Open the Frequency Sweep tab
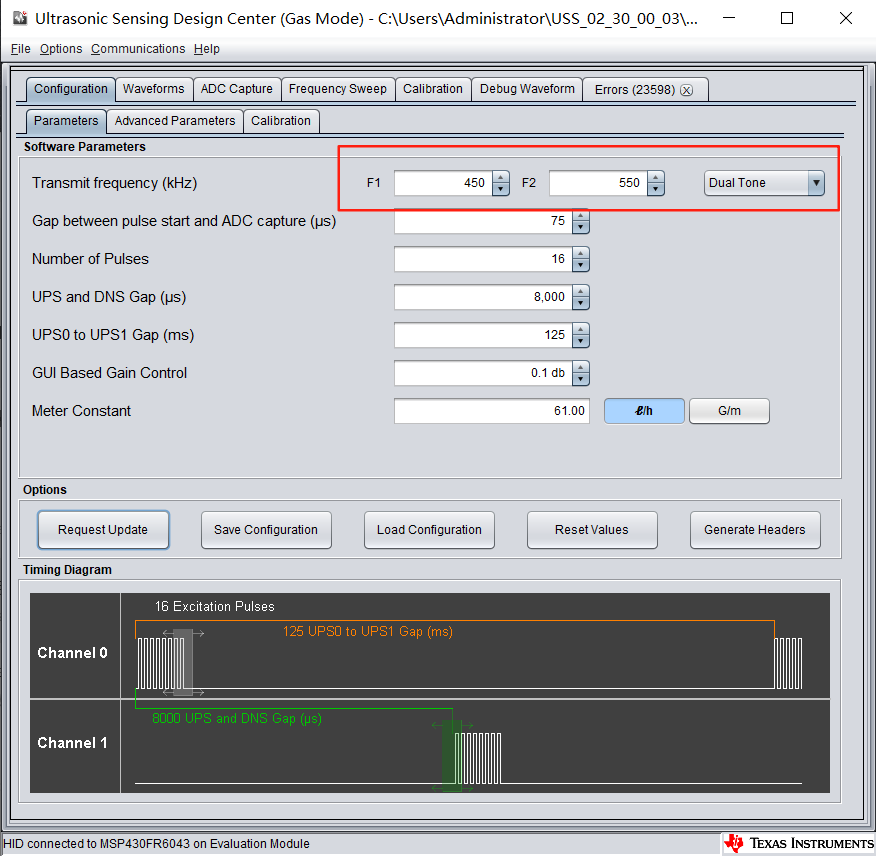Viewport: 876px width, 856px height. [338, 89]
